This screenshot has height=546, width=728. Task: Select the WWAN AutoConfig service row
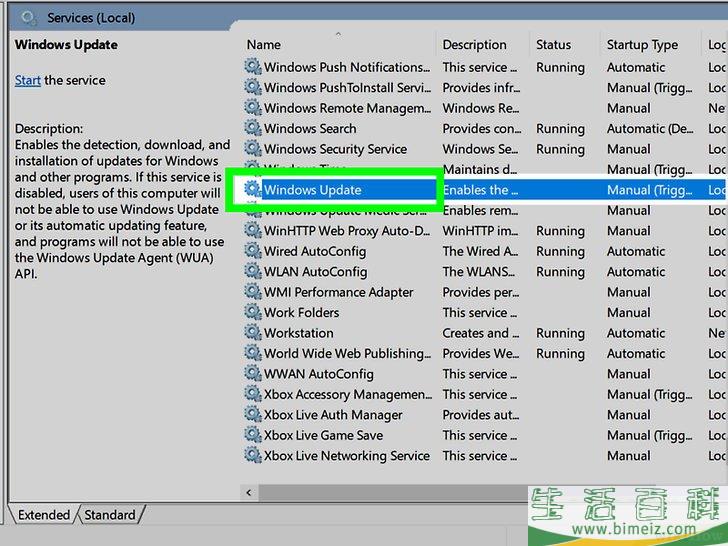(485, 373)
